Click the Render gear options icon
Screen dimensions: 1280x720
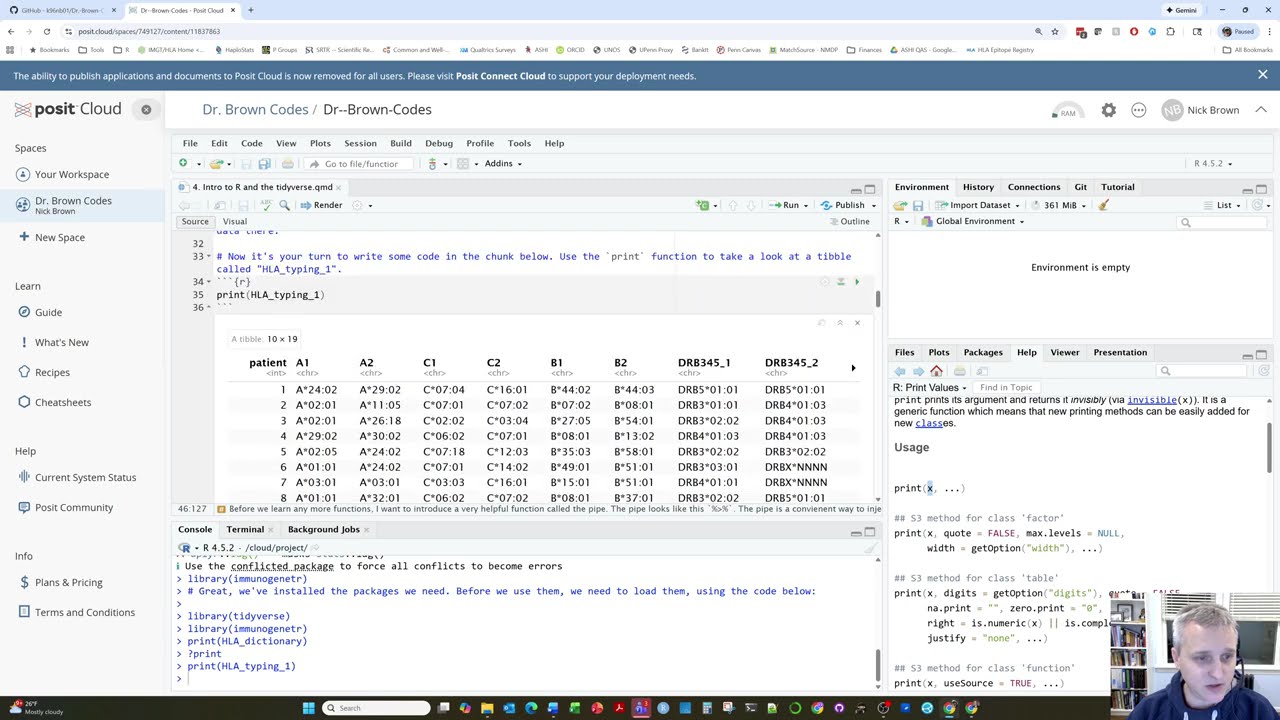pos(358,205)
